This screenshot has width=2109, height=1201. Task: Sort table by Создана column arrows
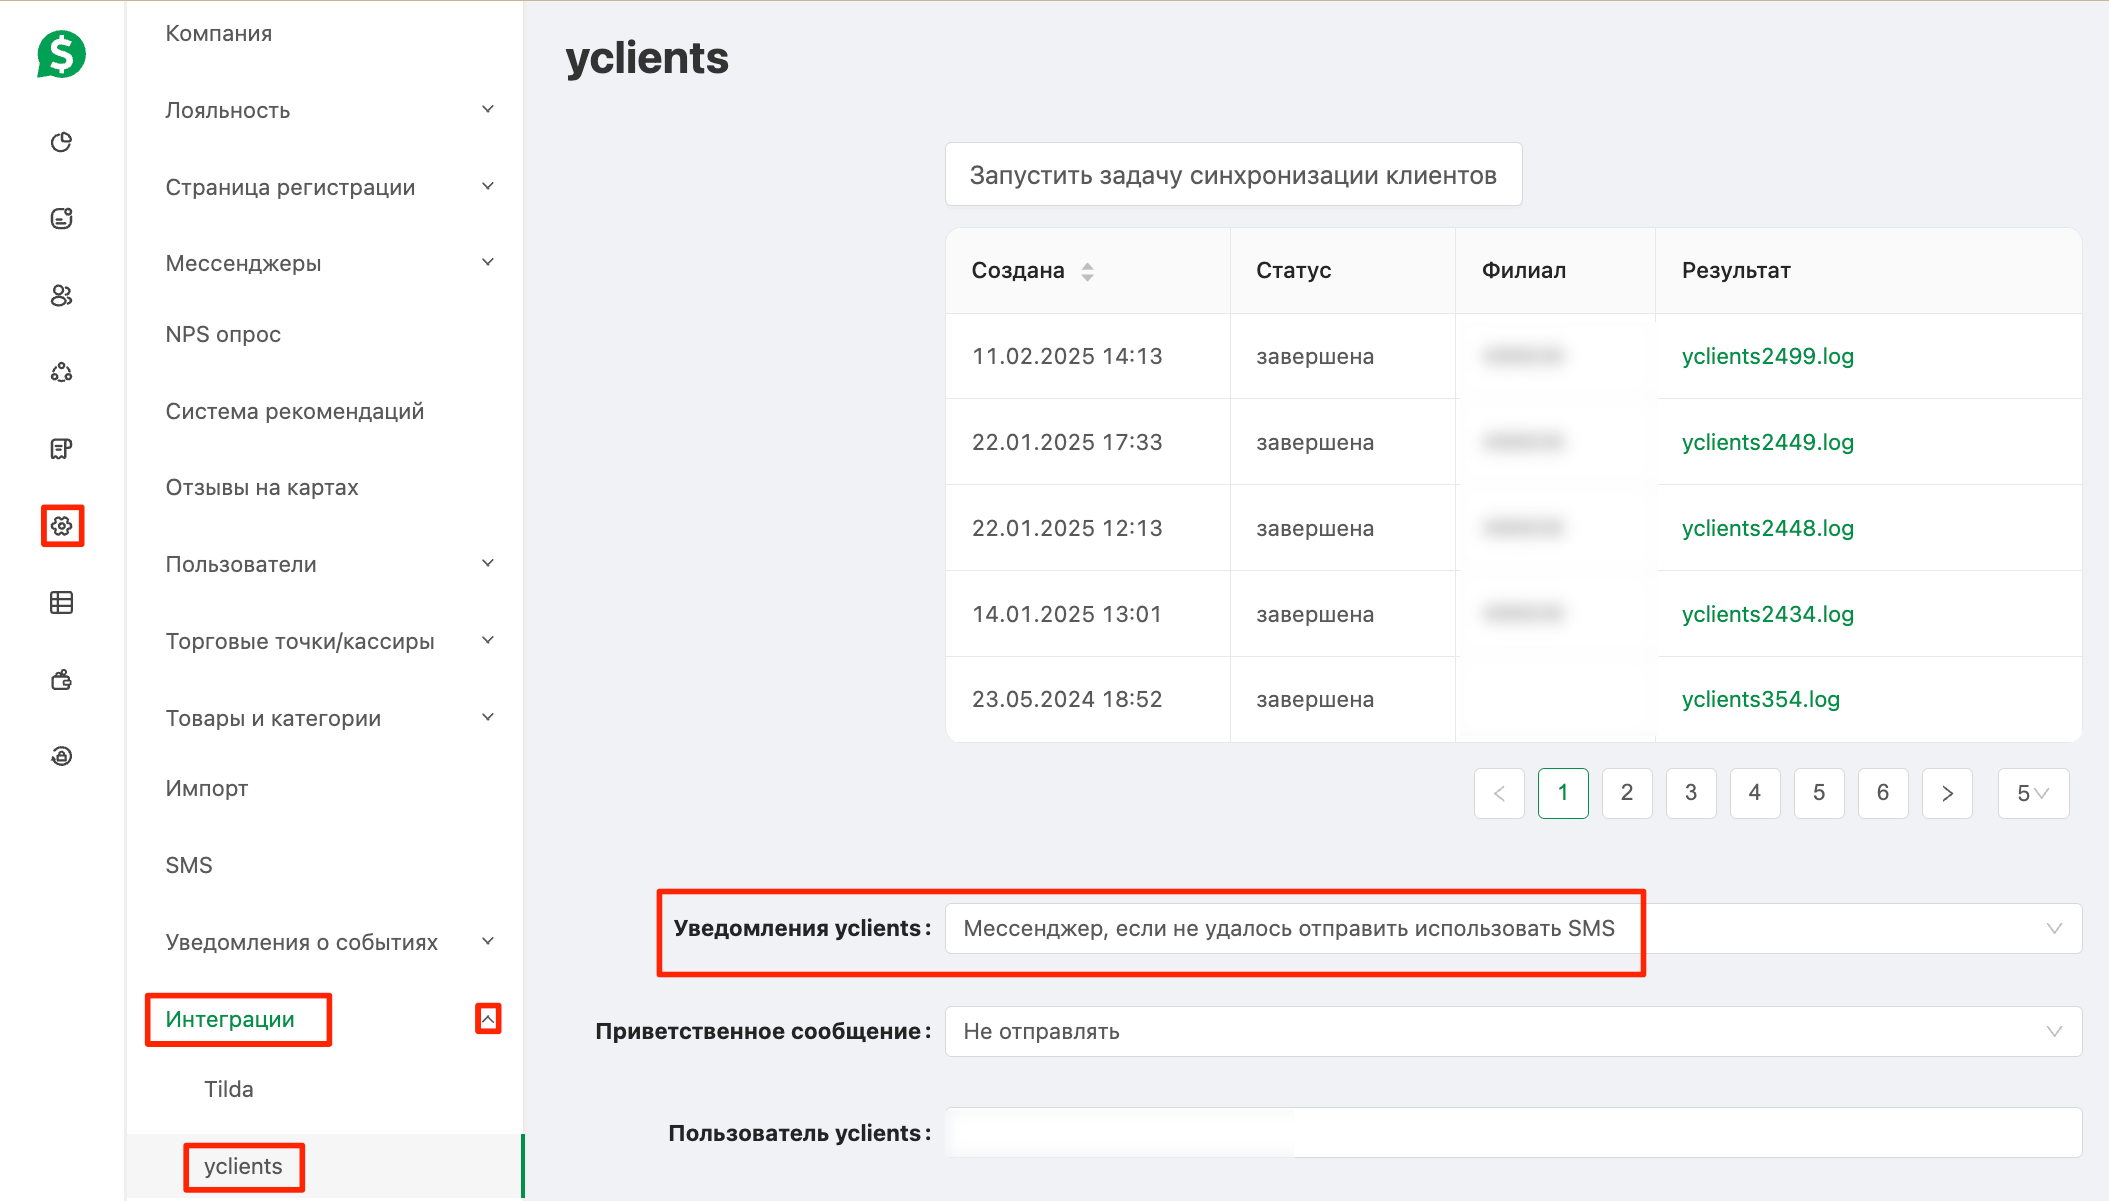tap(1088, 271)
